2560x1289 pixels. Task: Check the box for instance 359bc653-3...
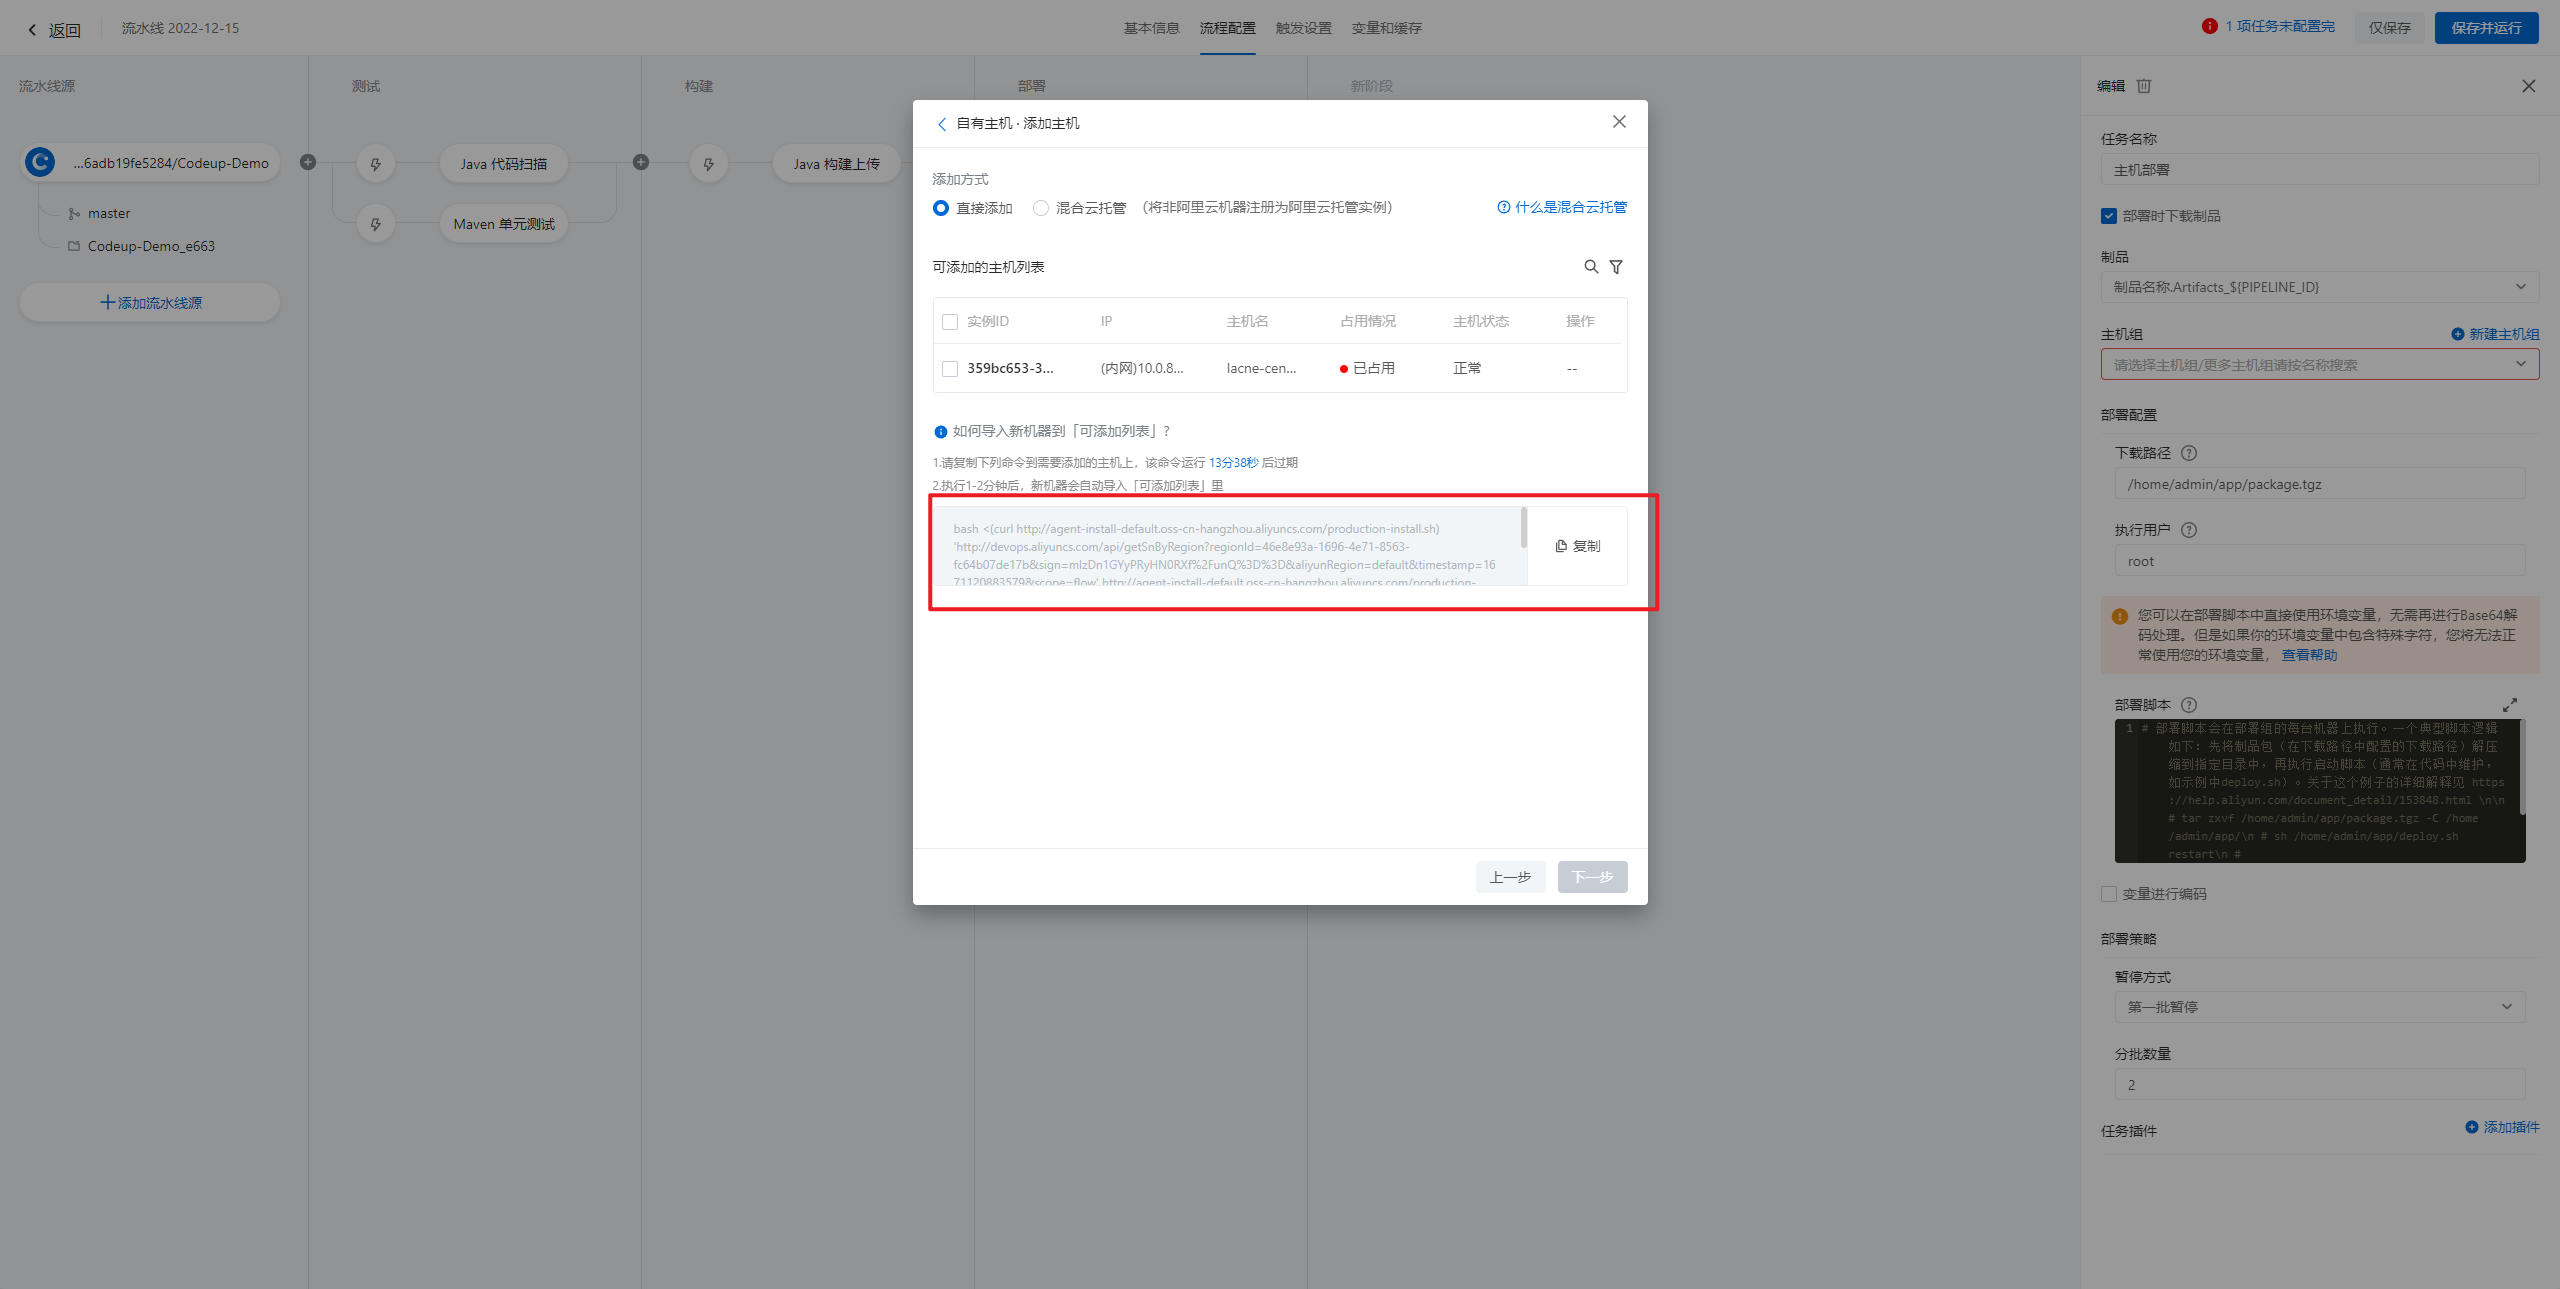click(x=950, y=369)
